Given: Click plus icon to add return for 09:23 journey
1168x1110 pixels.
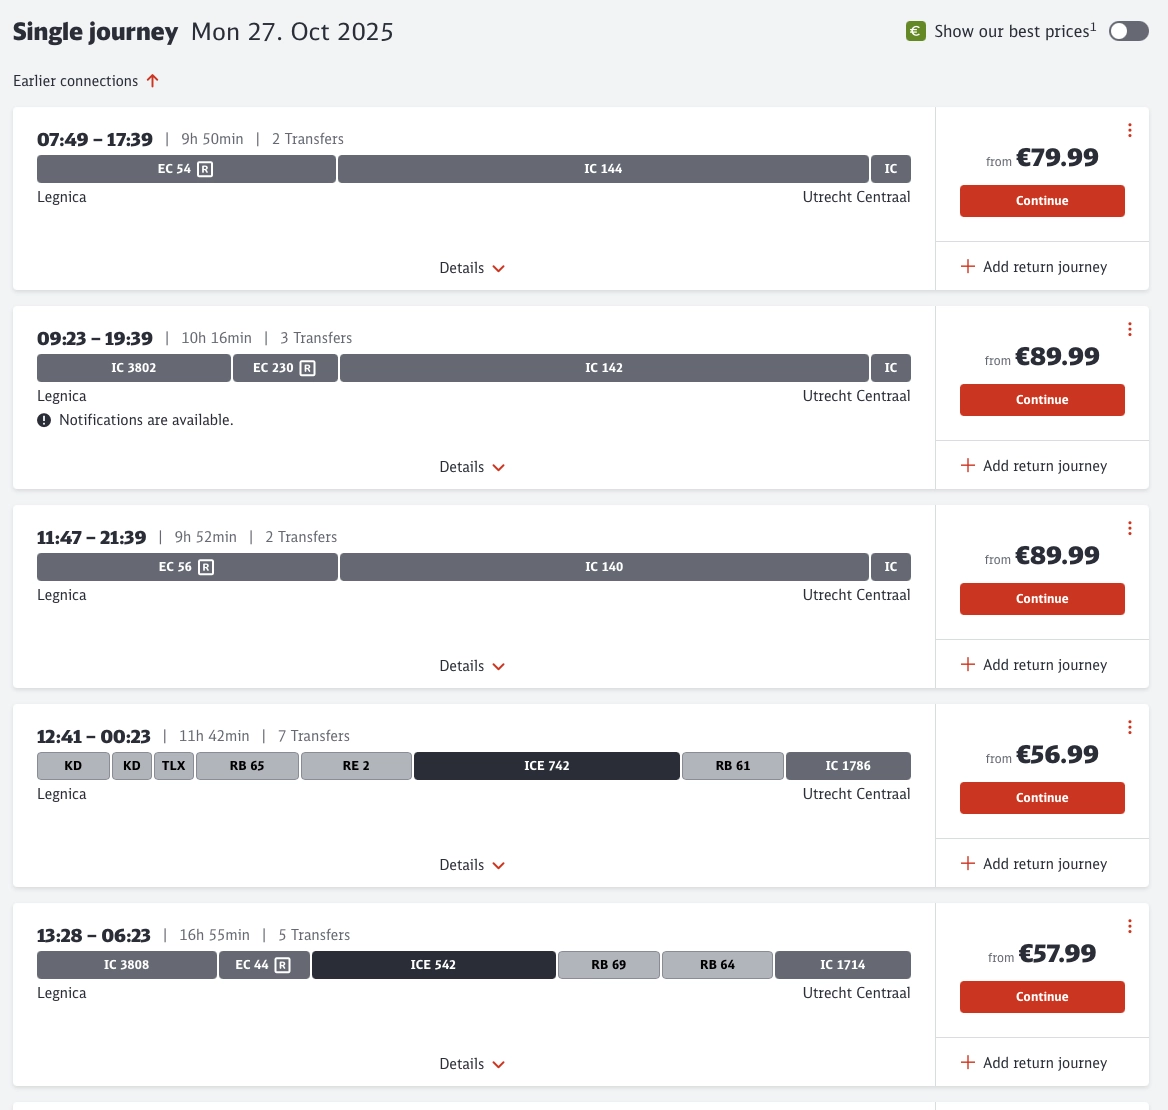Looking at the screenshot, I should click(x=967, y=465).
